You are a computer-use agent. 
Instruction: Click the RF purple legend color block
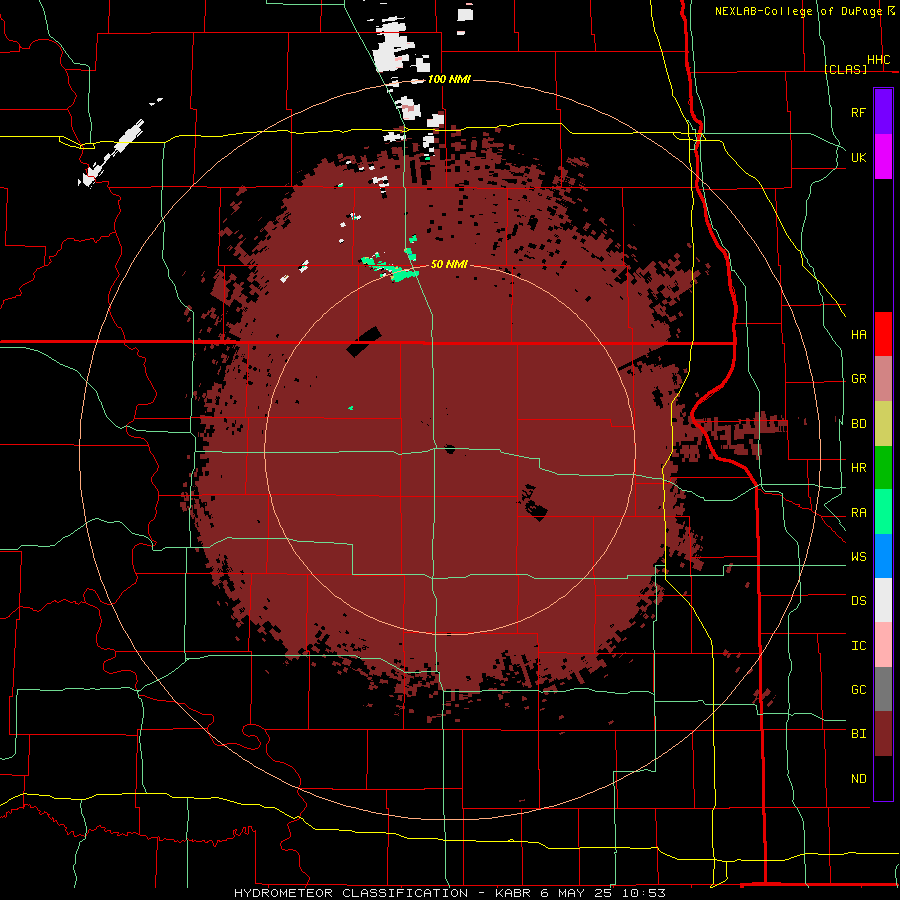883,112
